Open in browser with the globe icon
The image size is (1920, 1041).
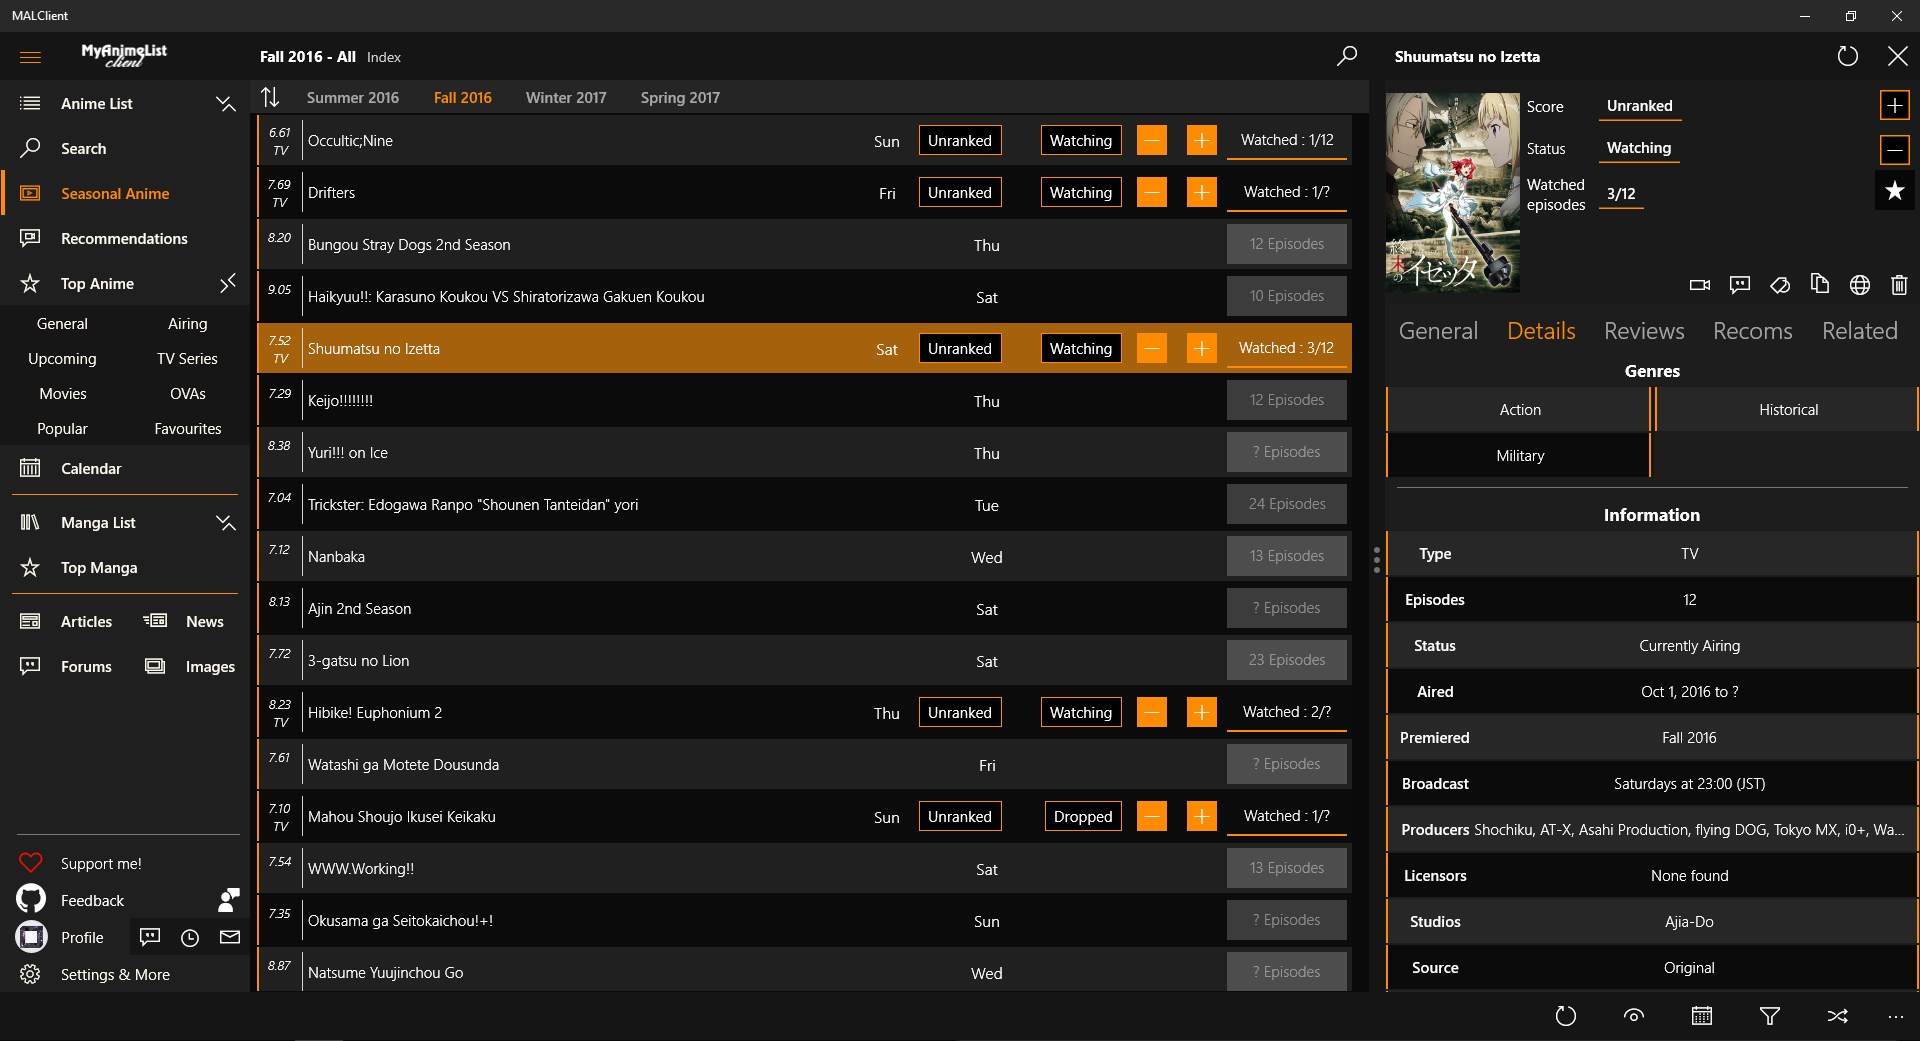coord(1860,285)
